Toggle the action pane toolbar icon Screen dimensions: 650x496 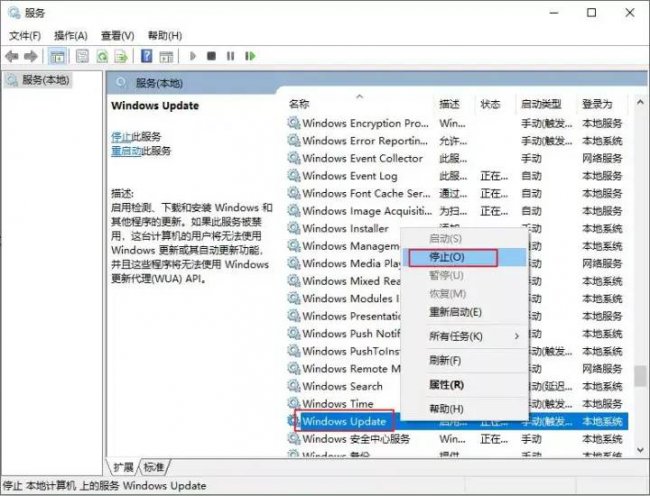[166, 56]
